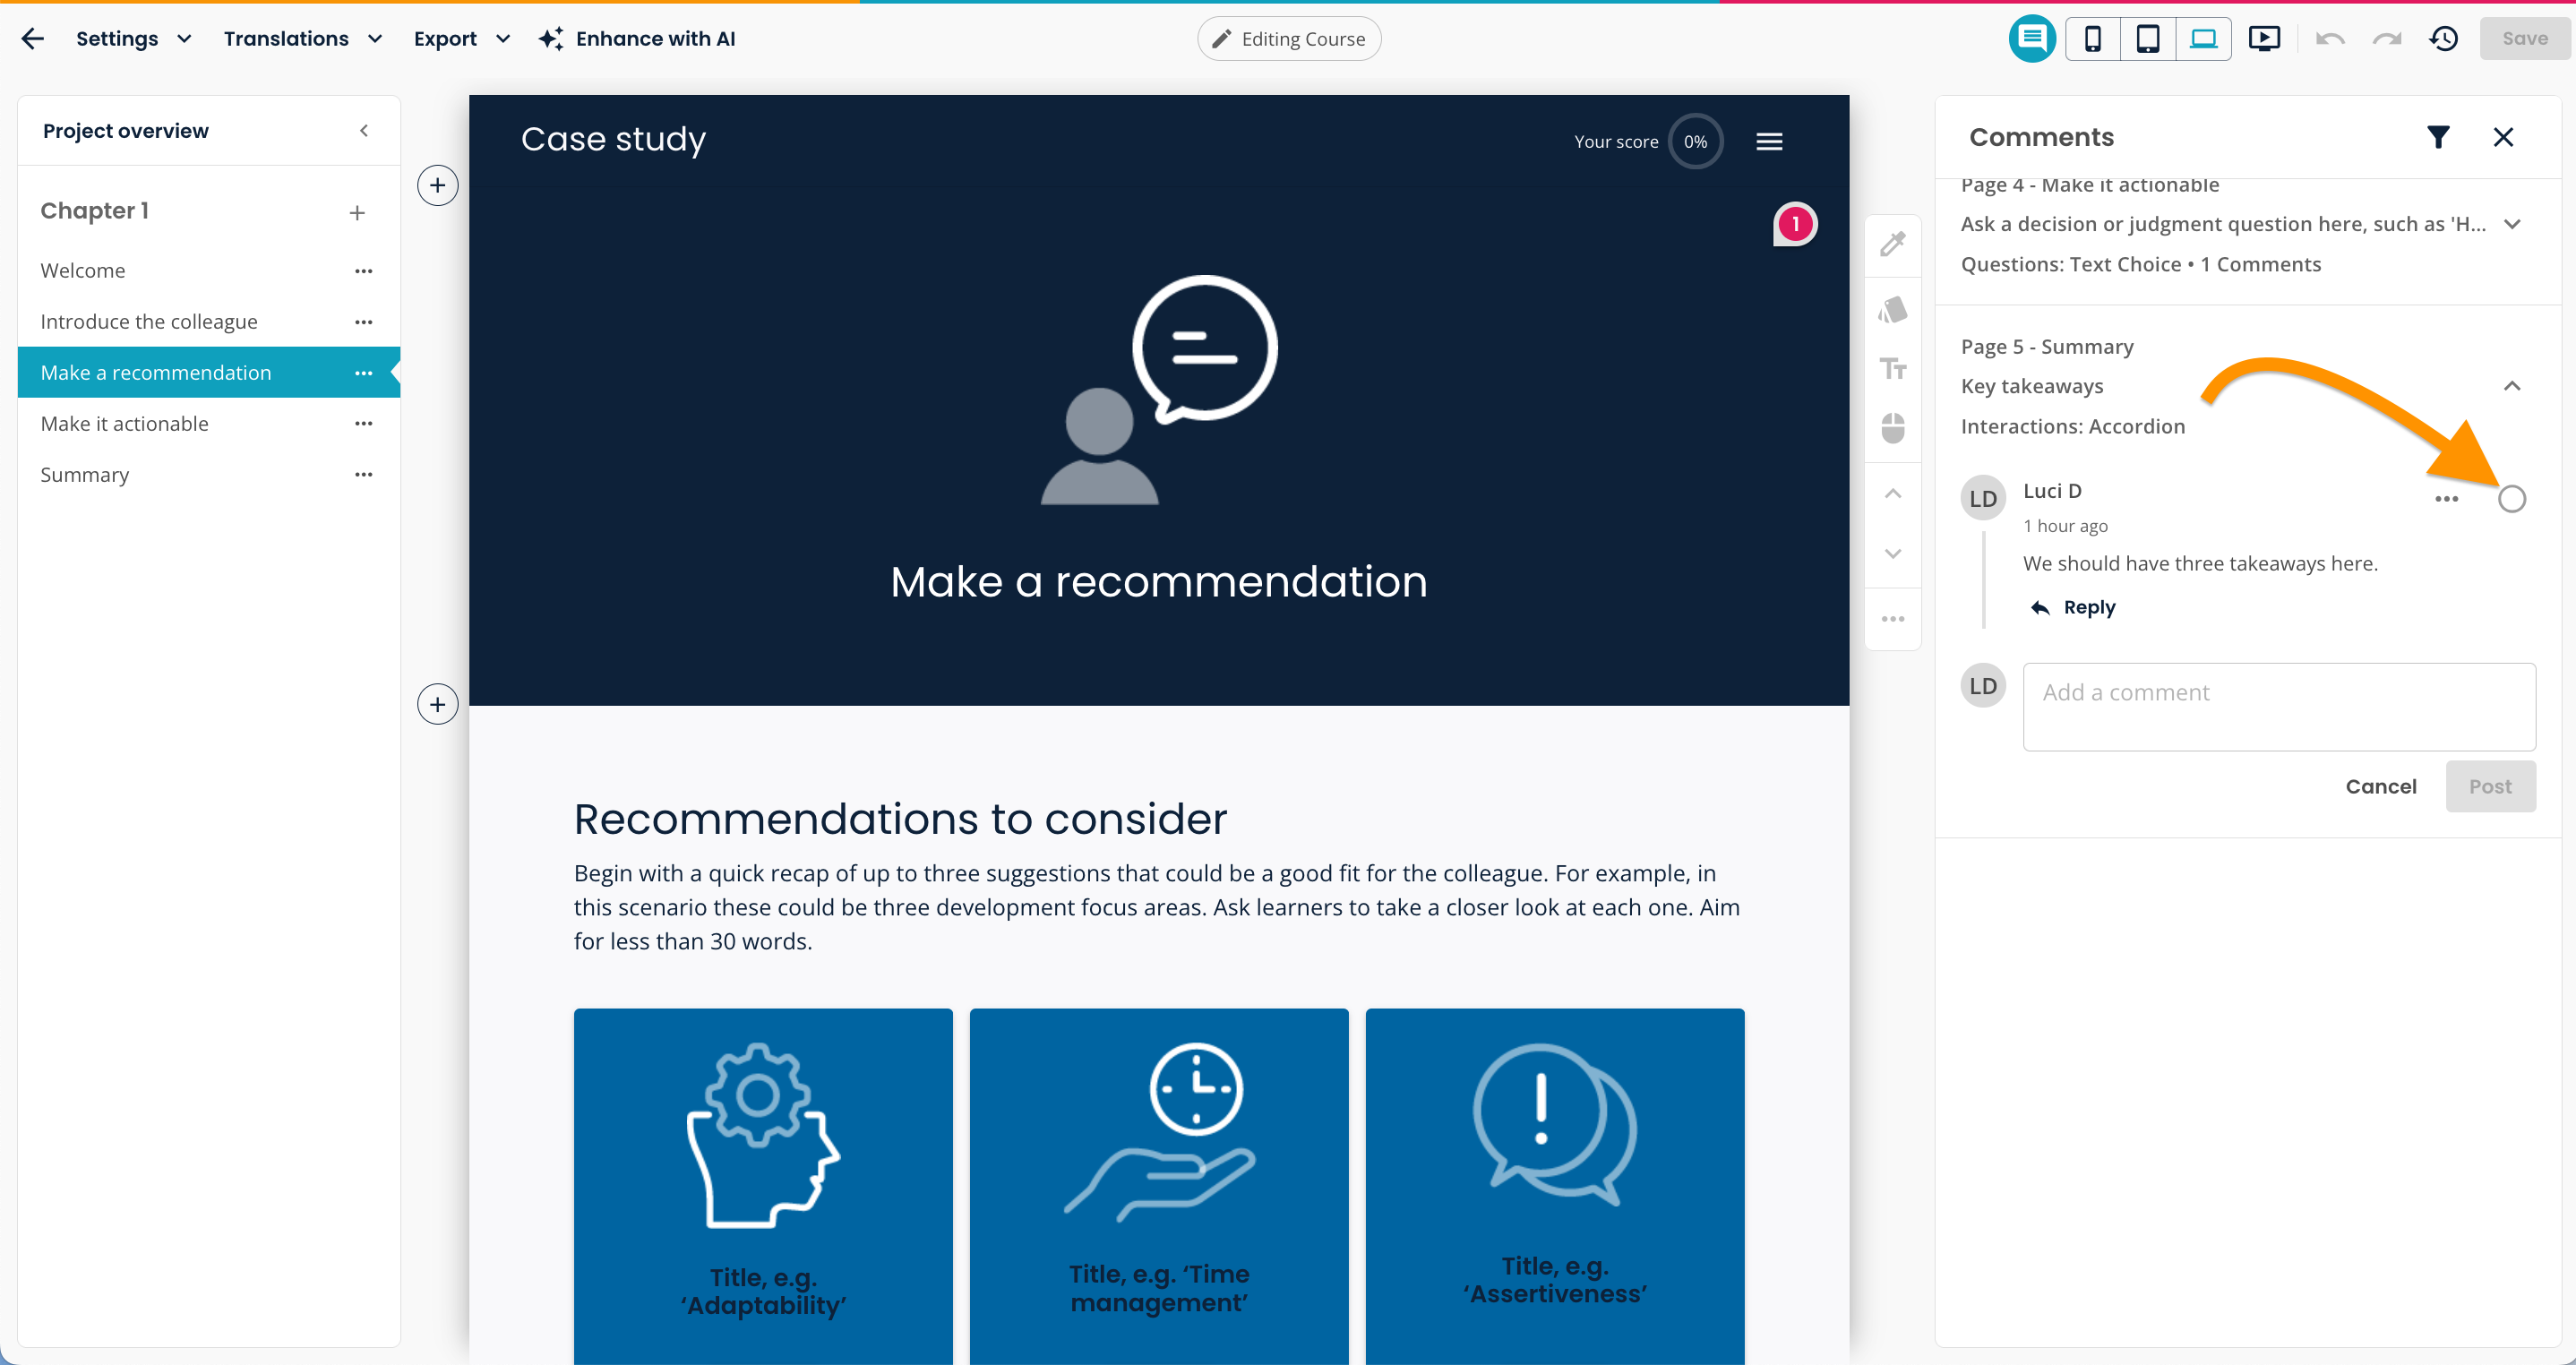Open the text formatting tool
The image size is (2576, 1365).
1892,369
